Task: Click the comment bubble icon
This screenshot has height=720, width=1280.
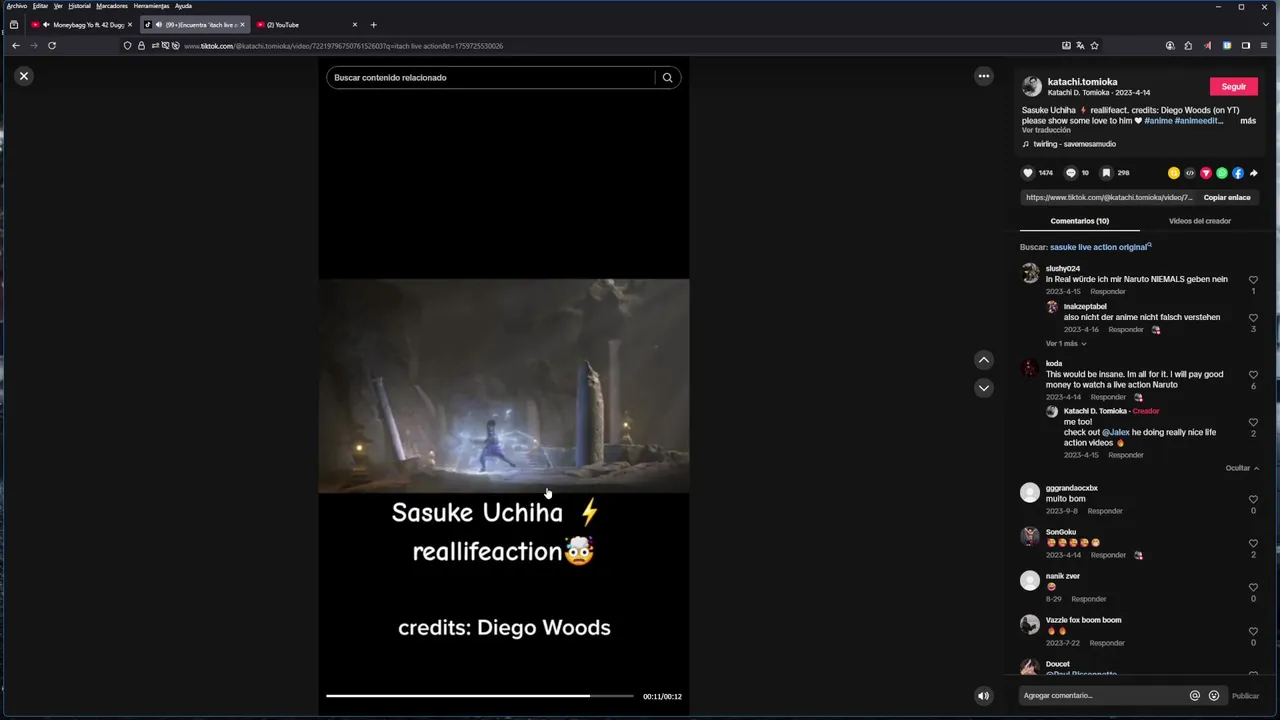Action: click(x=1070, y=173)
